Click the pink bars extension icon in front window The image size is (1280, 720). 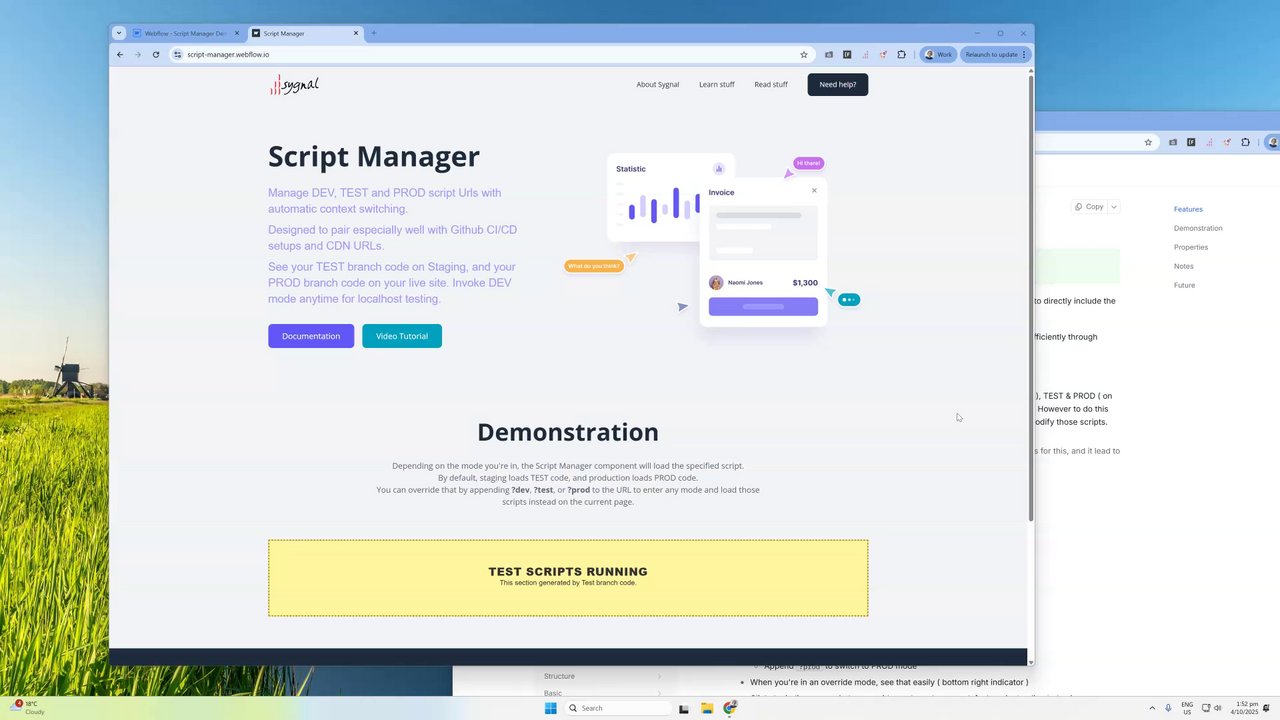[865, 54]
